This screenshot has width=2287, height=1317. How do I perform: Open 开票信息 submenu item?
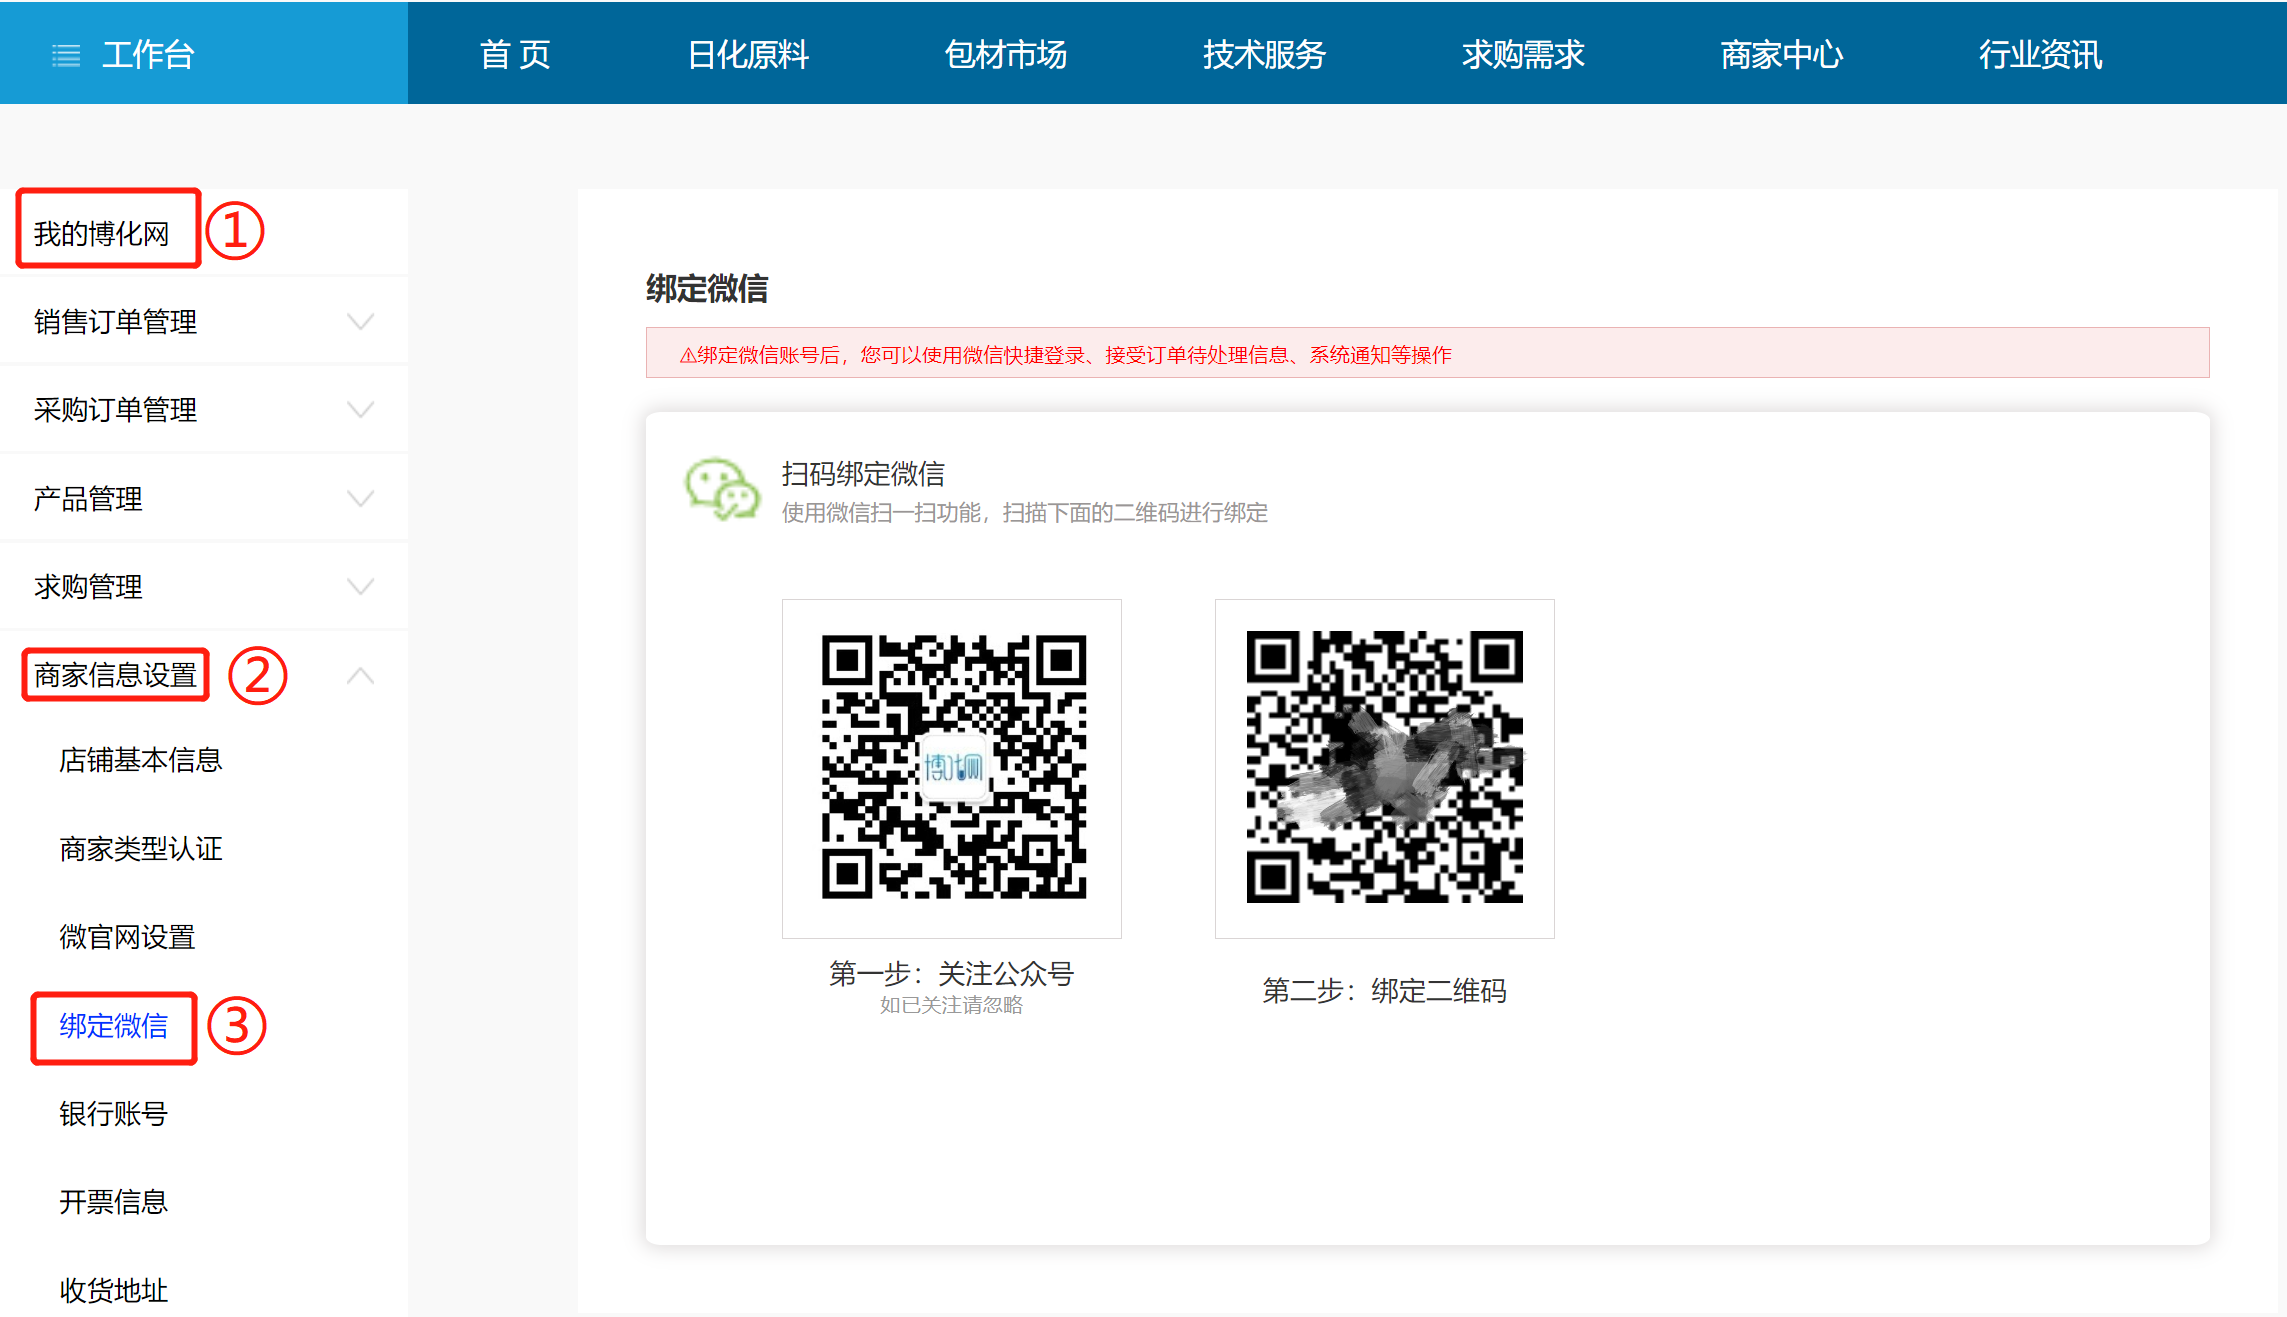(x=113, y=1201)
